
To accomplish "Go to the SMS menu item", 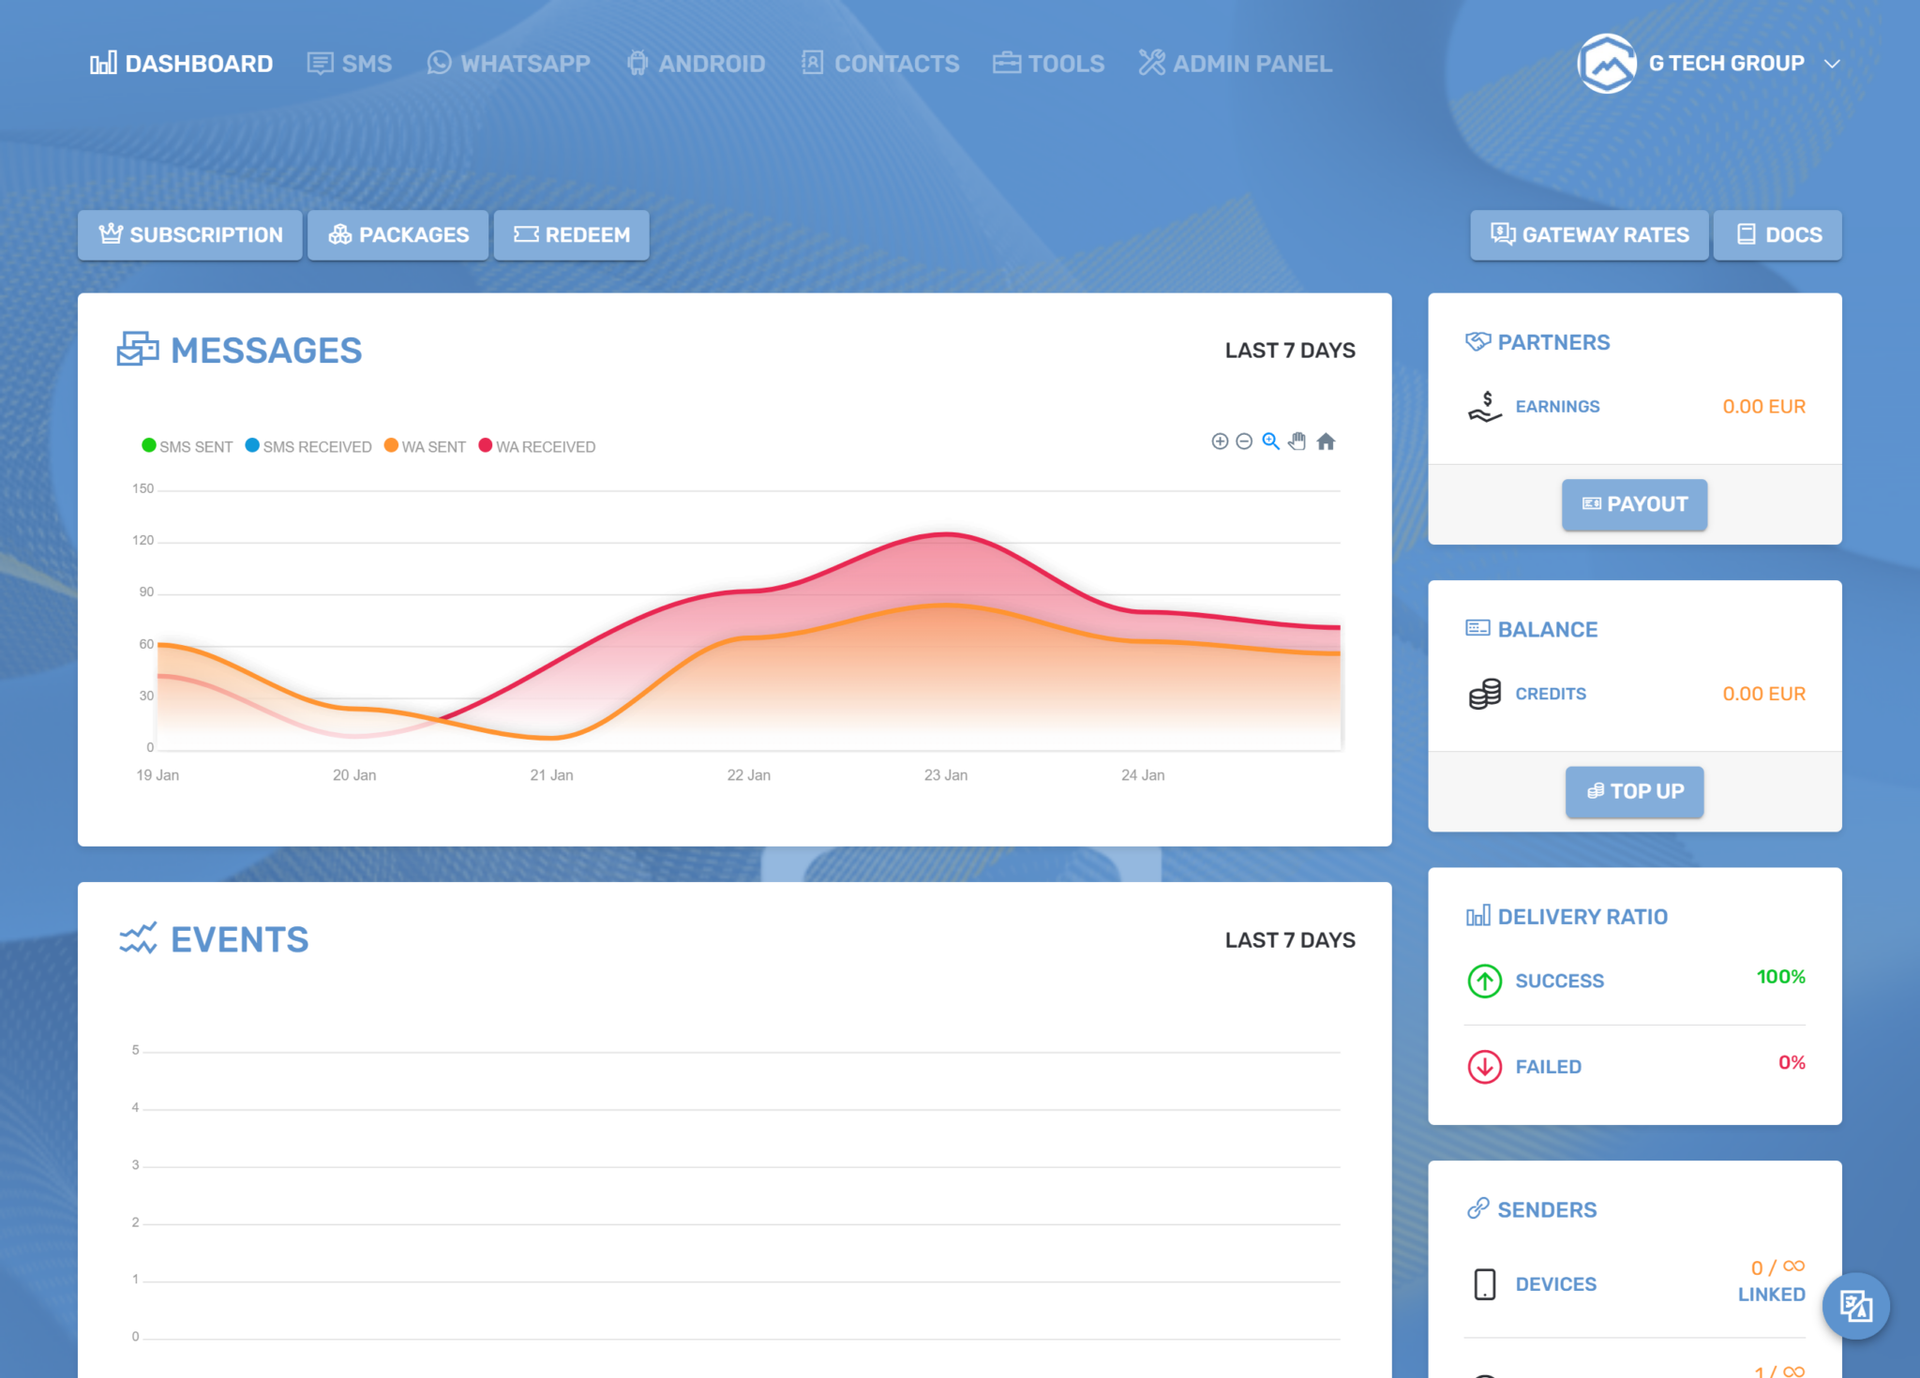I will point(350,63).
